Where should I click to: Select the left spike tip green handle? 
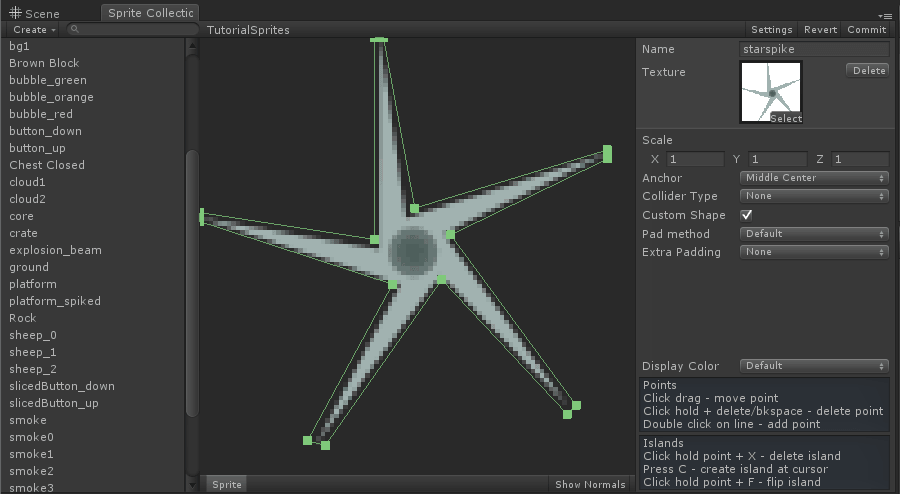coord(201,217)
